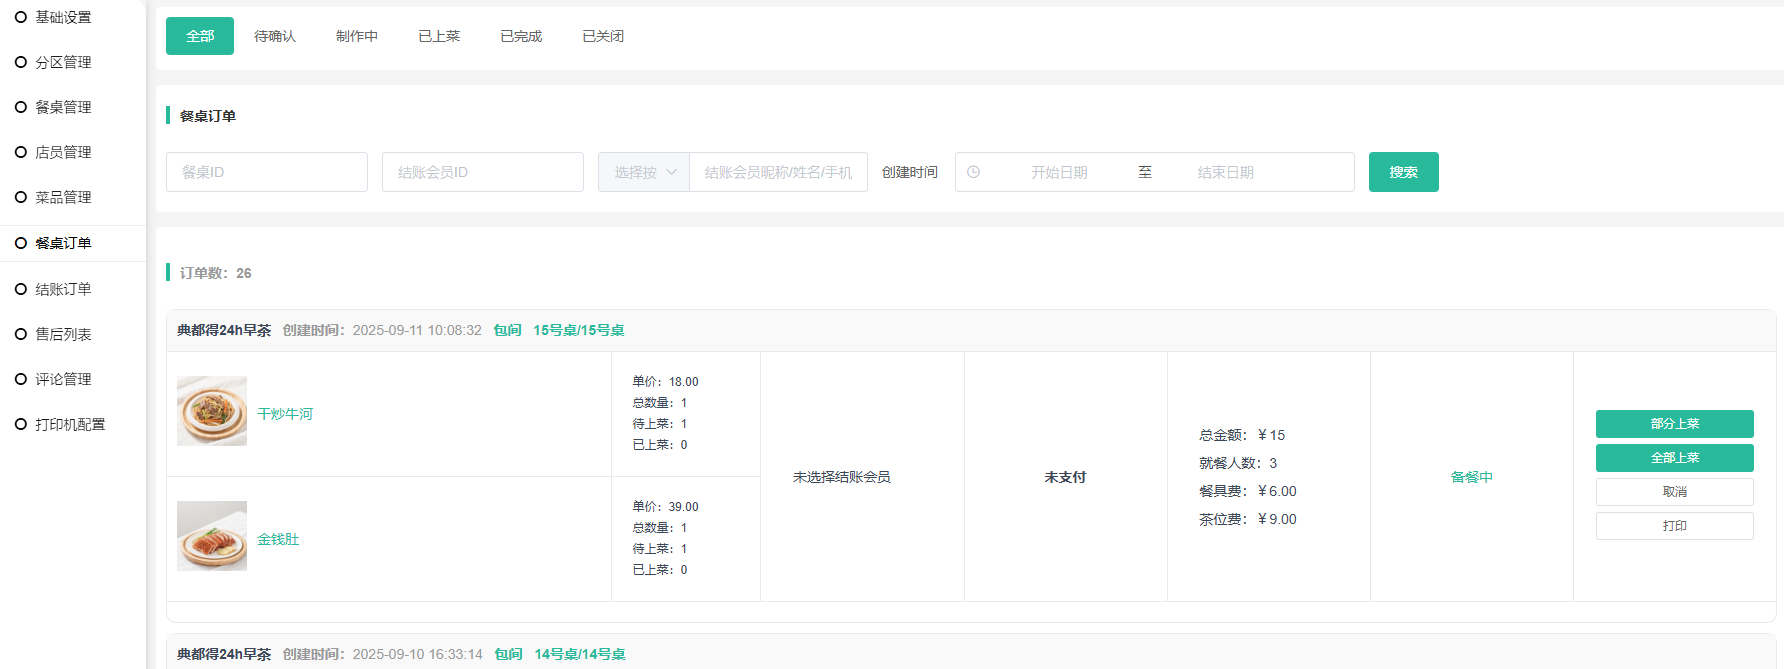
Task: Click the 开始日期 date field
Action: (x=1059, y=172)
